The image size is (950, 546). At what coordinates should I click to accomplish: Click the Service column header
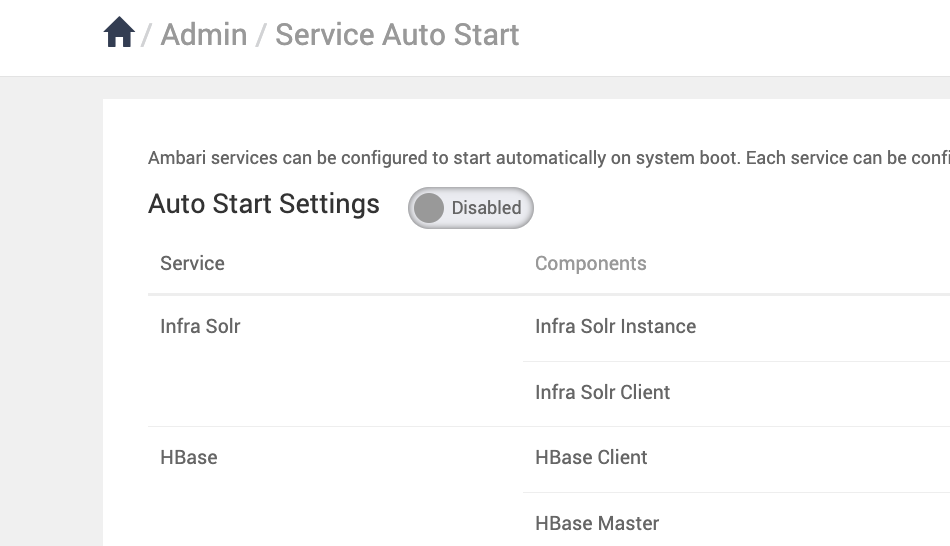(x=192, y=264)
